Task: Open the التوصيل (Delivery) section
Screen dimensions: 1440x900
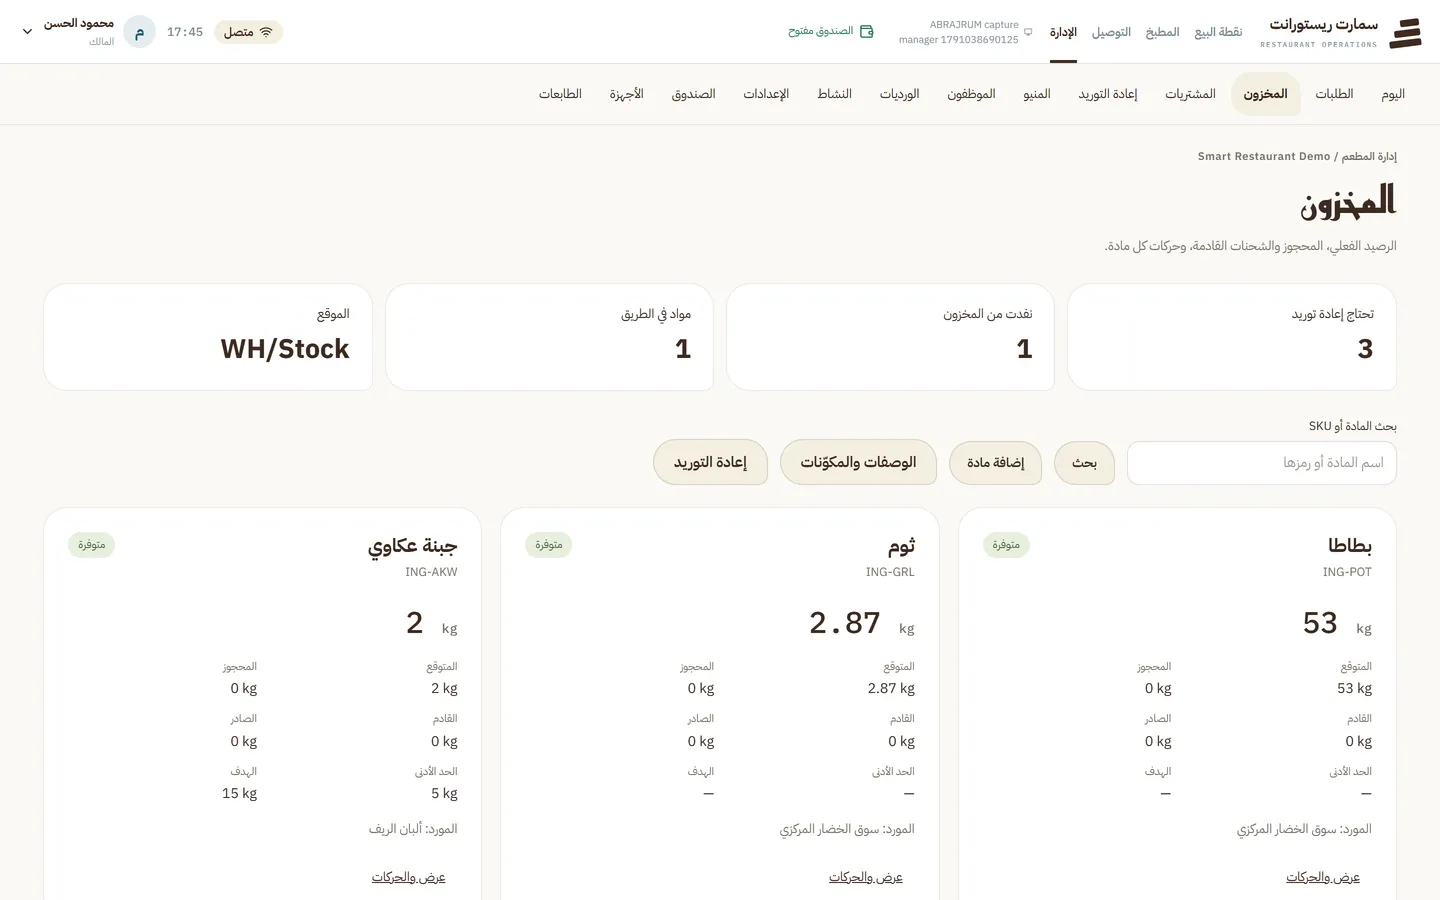Action: 1111,32
